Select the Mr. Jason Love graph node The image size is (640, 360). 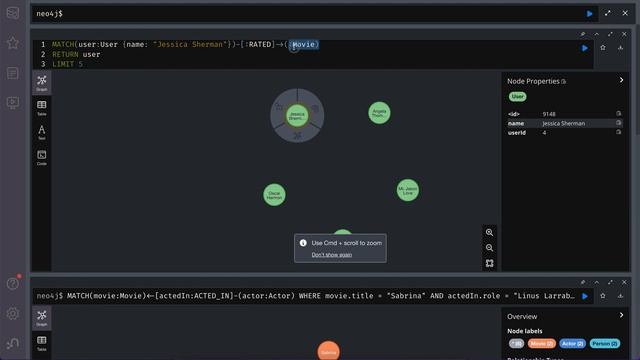pos(408,190)
